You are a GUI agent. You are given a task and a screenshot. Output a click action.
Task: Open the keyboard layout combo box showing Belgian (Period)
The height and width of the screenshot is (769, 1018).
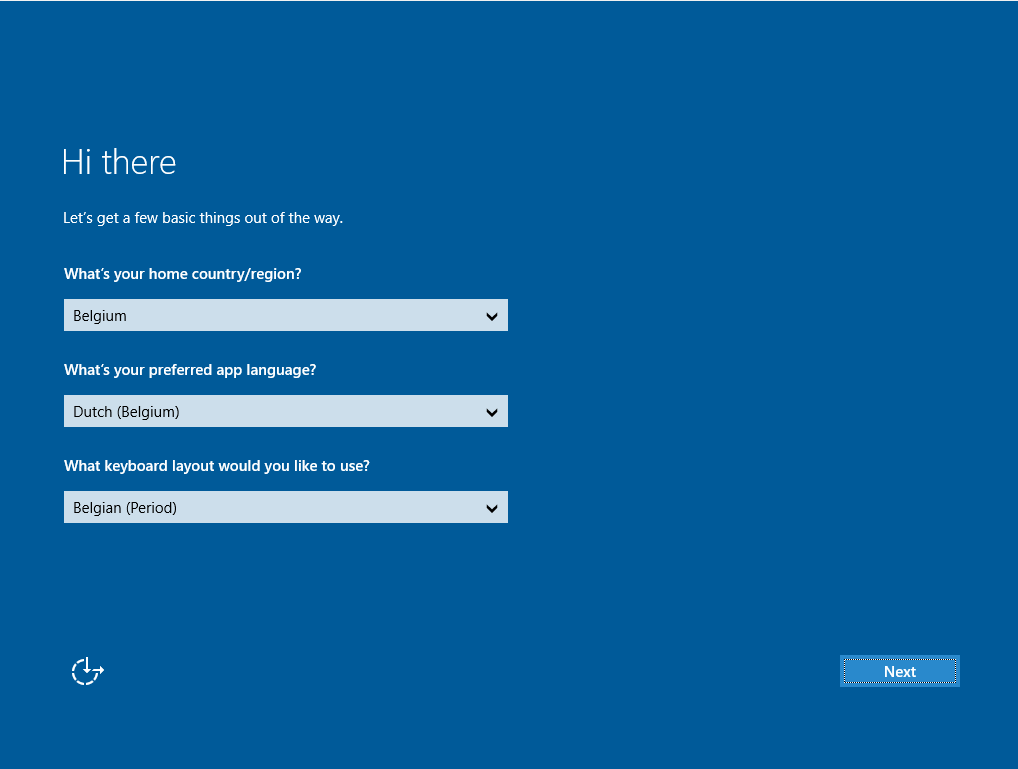click(x=286, y=507)
